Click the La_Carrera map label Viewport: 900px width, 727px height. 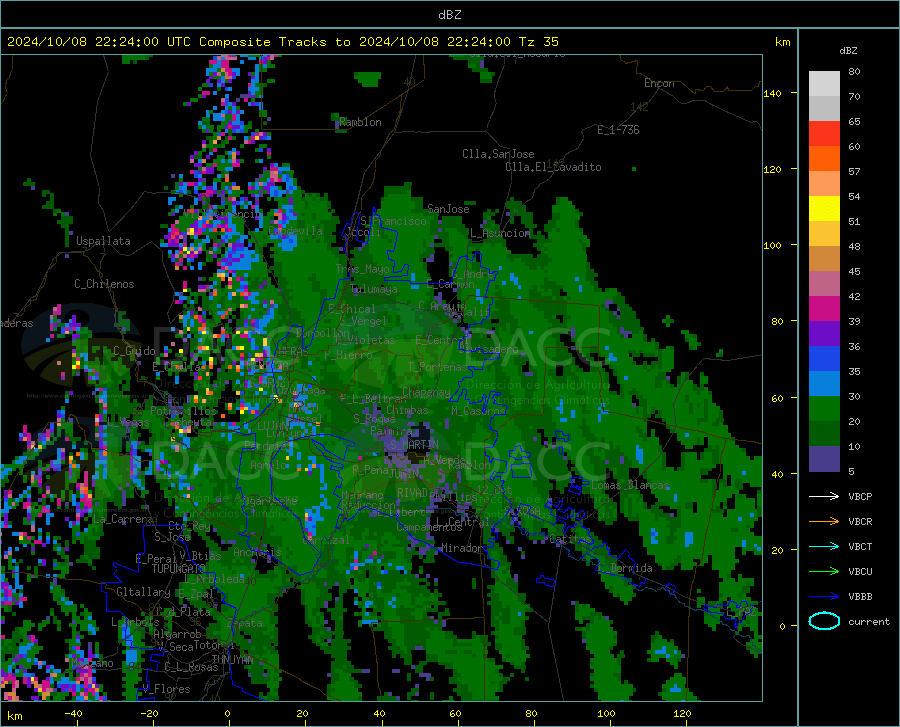[124, 519]
